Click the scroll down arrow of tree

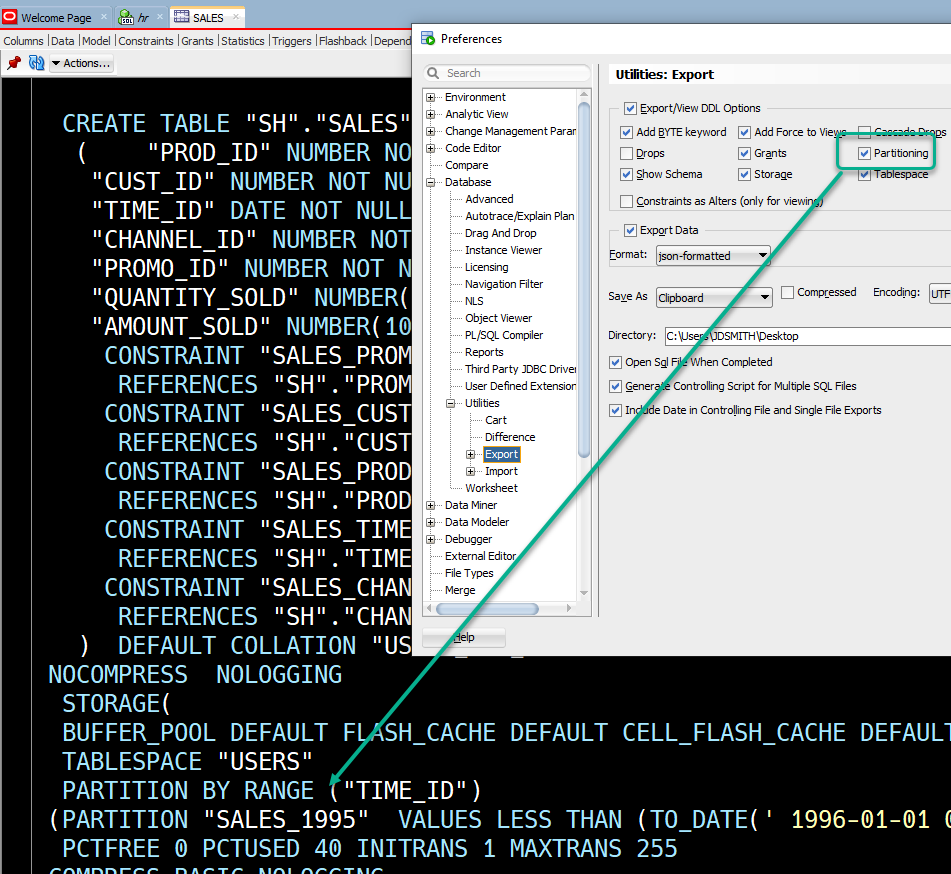pos(584,593)
